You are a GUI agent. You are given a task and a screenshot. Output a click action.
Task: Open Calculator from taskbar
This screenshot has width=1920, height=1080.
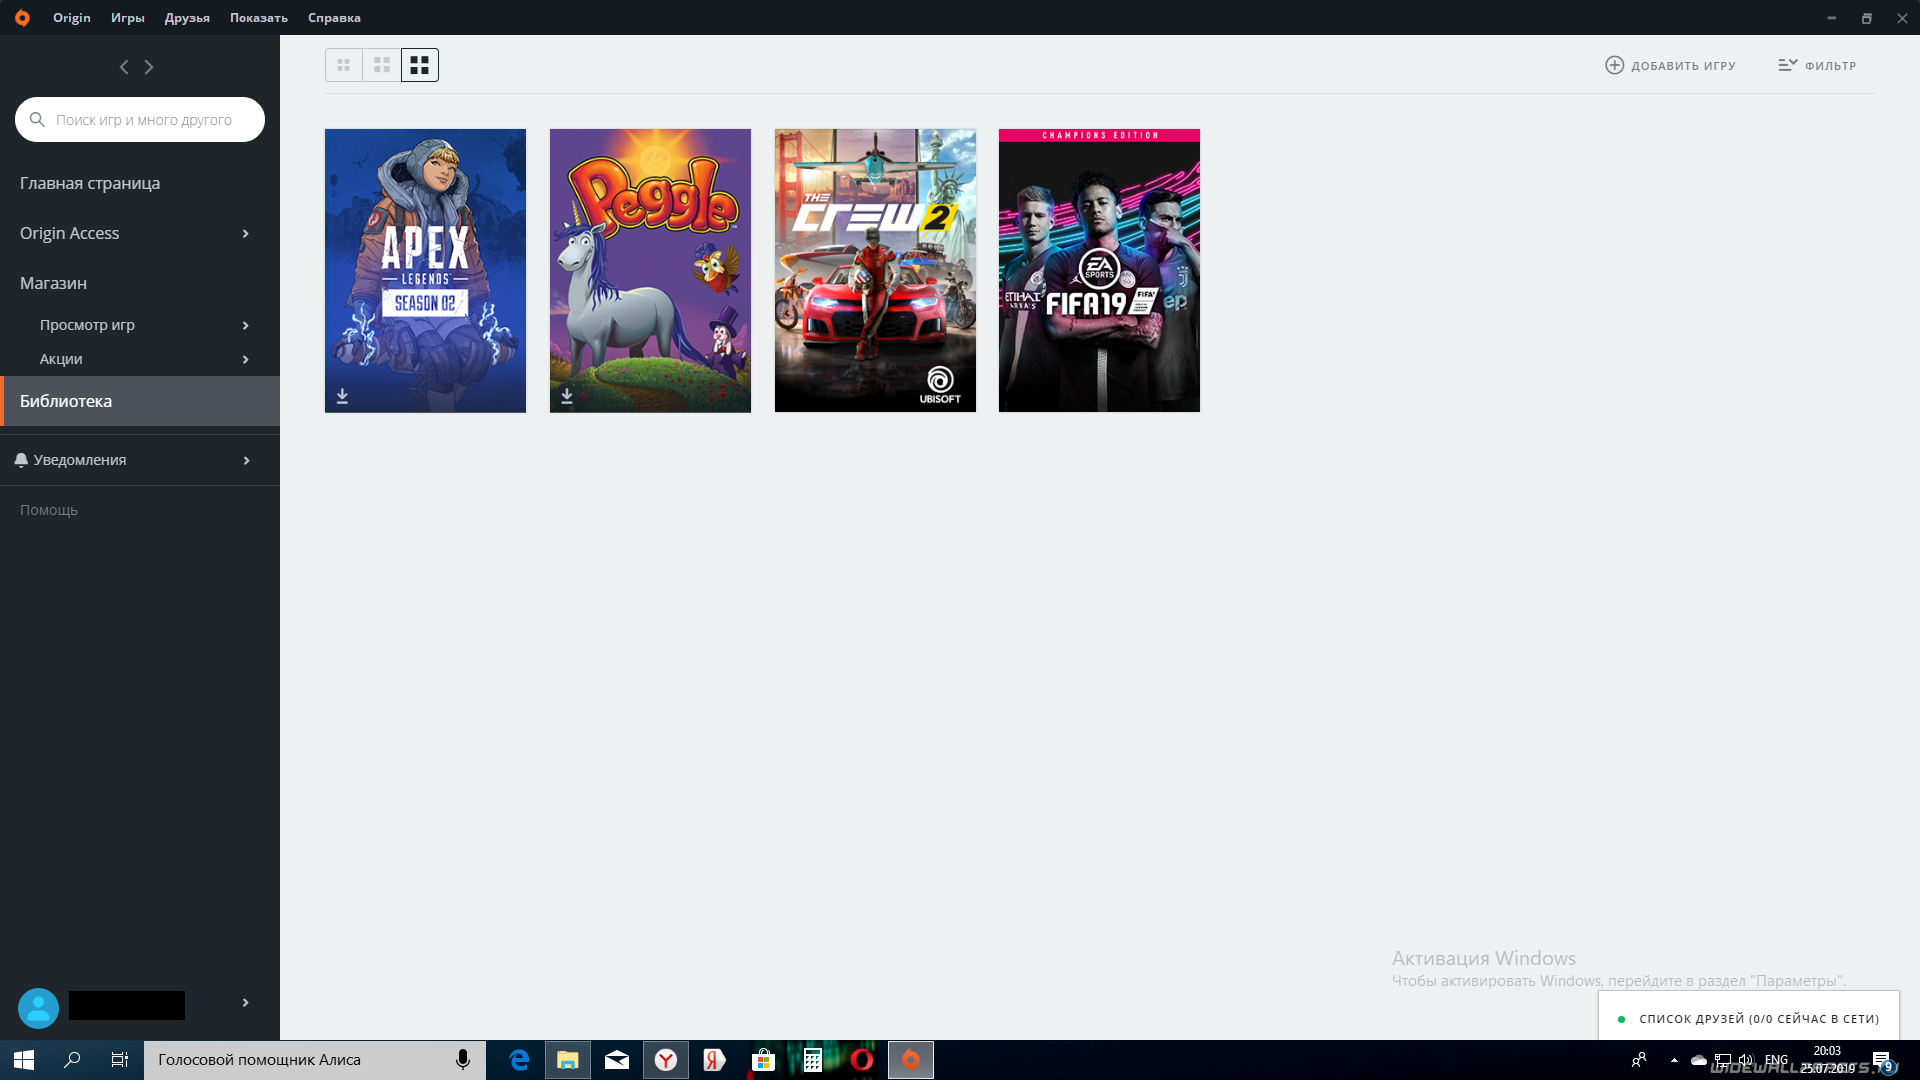tap(812, 1060)
